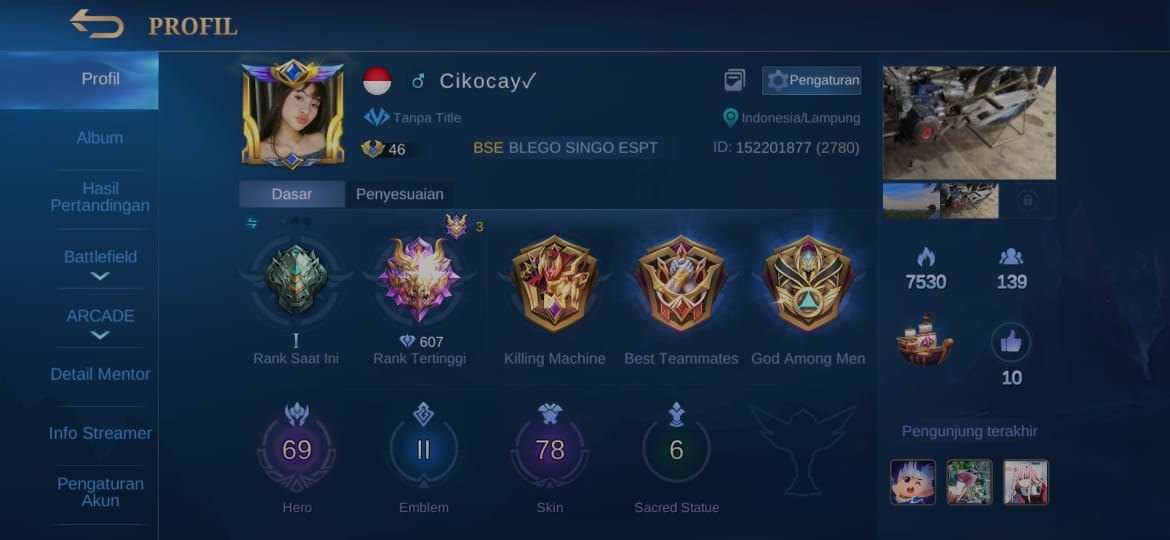The width and height of the screenshot is (1170, 540).
Task: Click the popularity flame icon
Action: coord(926,257)
